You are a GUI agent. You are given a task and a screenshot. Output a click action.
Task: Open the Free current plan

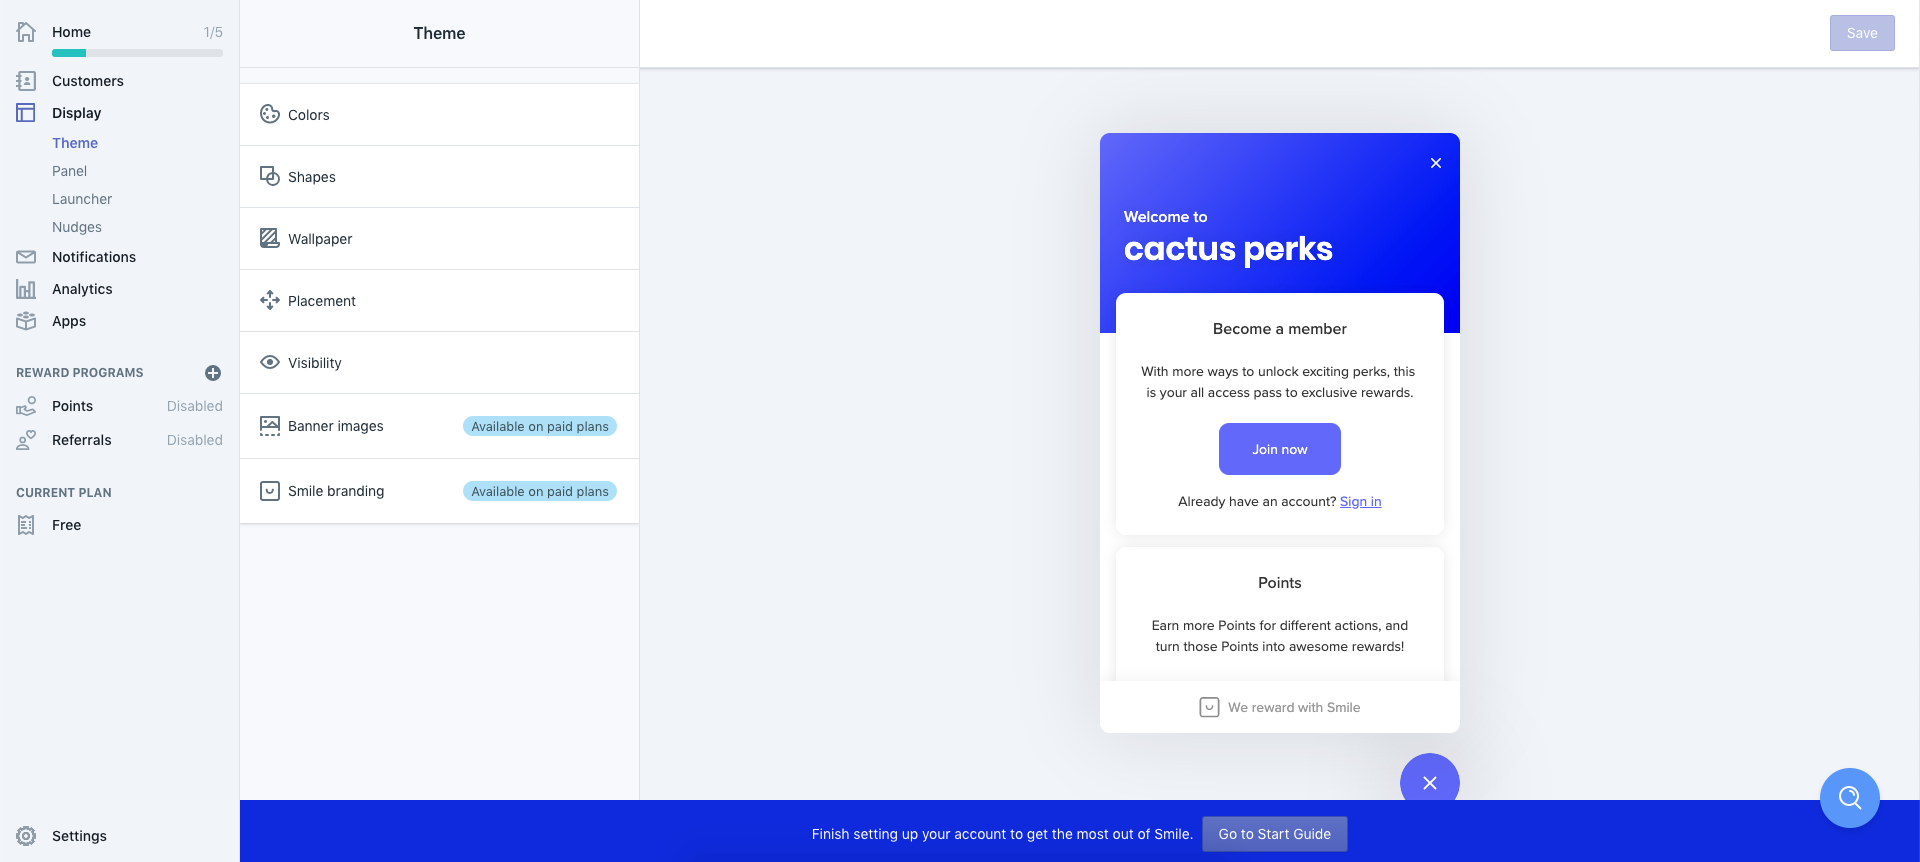point(67,525)
